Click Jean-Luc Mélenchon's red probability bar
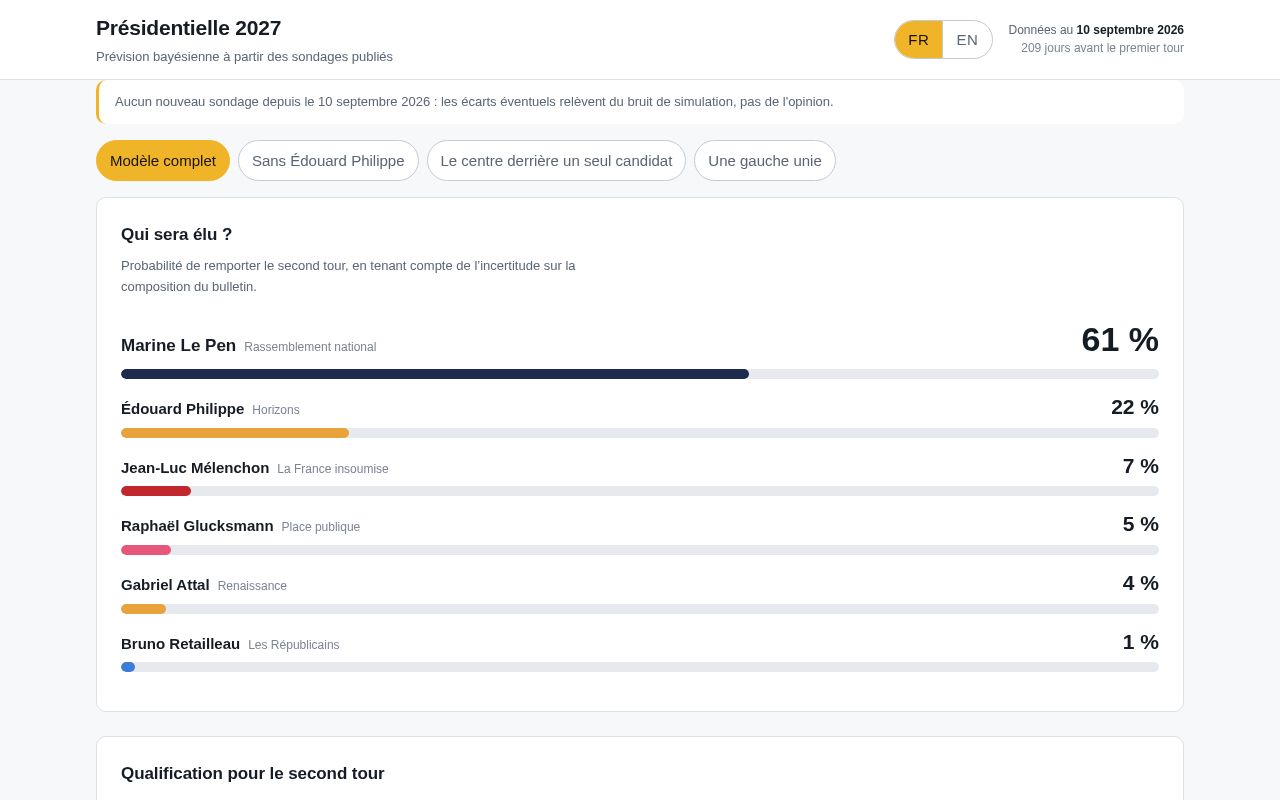Image resolution: width=1280 pixels, height=800 pixels. click(156, 491)
